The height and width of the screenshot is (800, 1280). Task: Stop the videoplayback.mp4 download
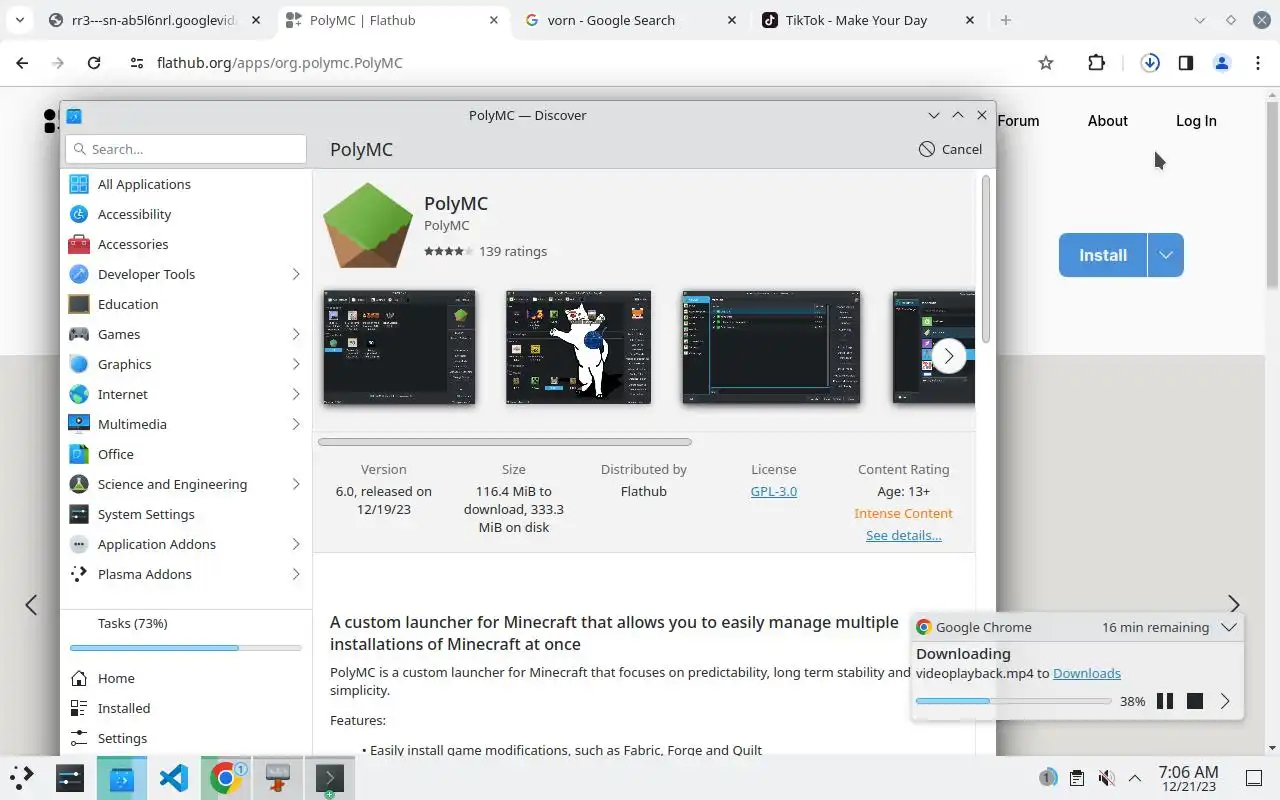[x=1195, y=701]
